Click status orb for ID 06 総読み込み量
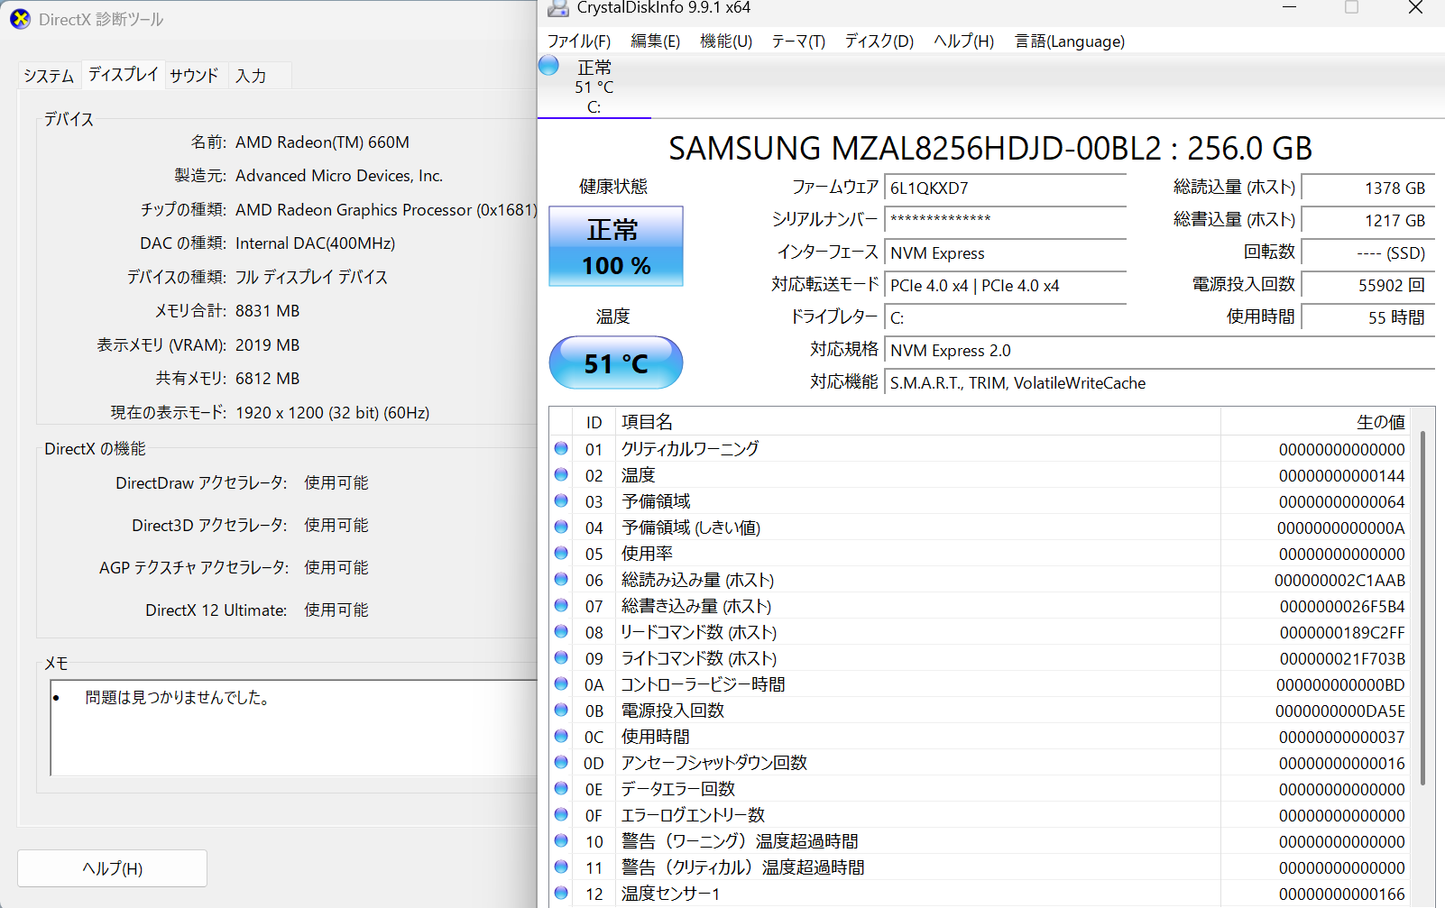The height and width of the screenshot is (908, 1445). pos(561,579)
